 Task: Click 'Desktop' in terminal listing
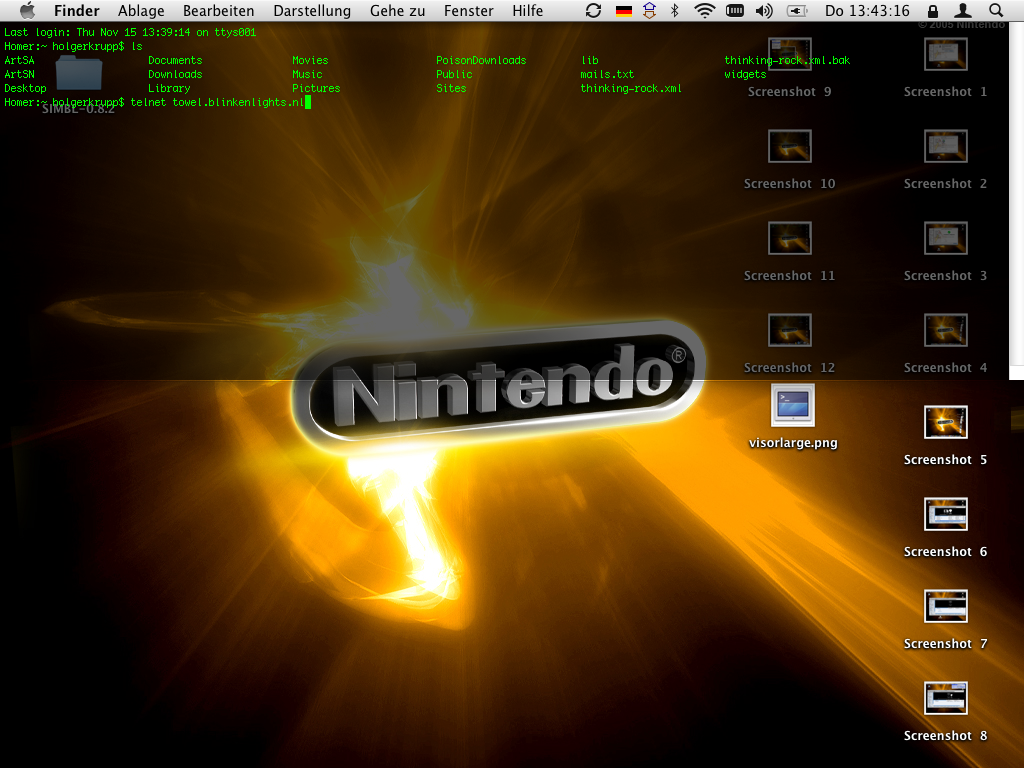coord(25,88)
